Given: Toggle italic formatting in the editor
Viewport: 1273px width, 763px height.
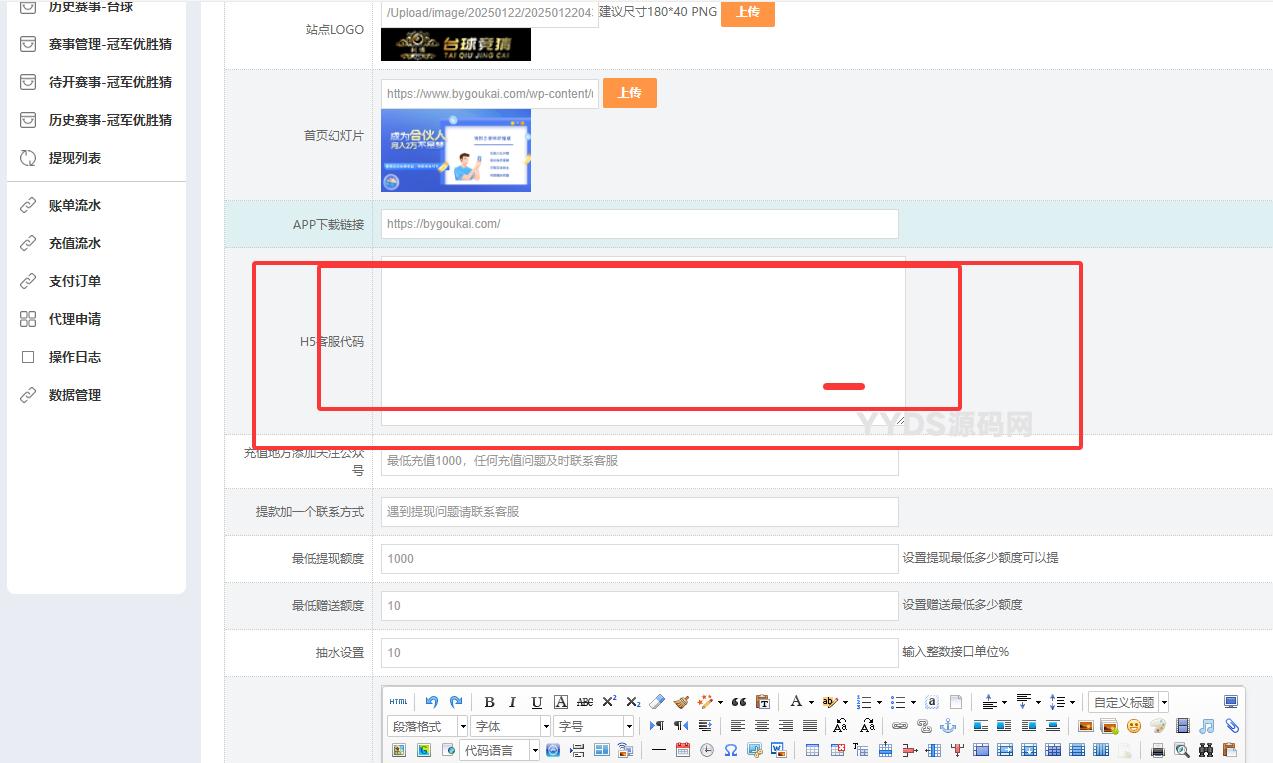Looking at the screenshot, I should 512,701.
